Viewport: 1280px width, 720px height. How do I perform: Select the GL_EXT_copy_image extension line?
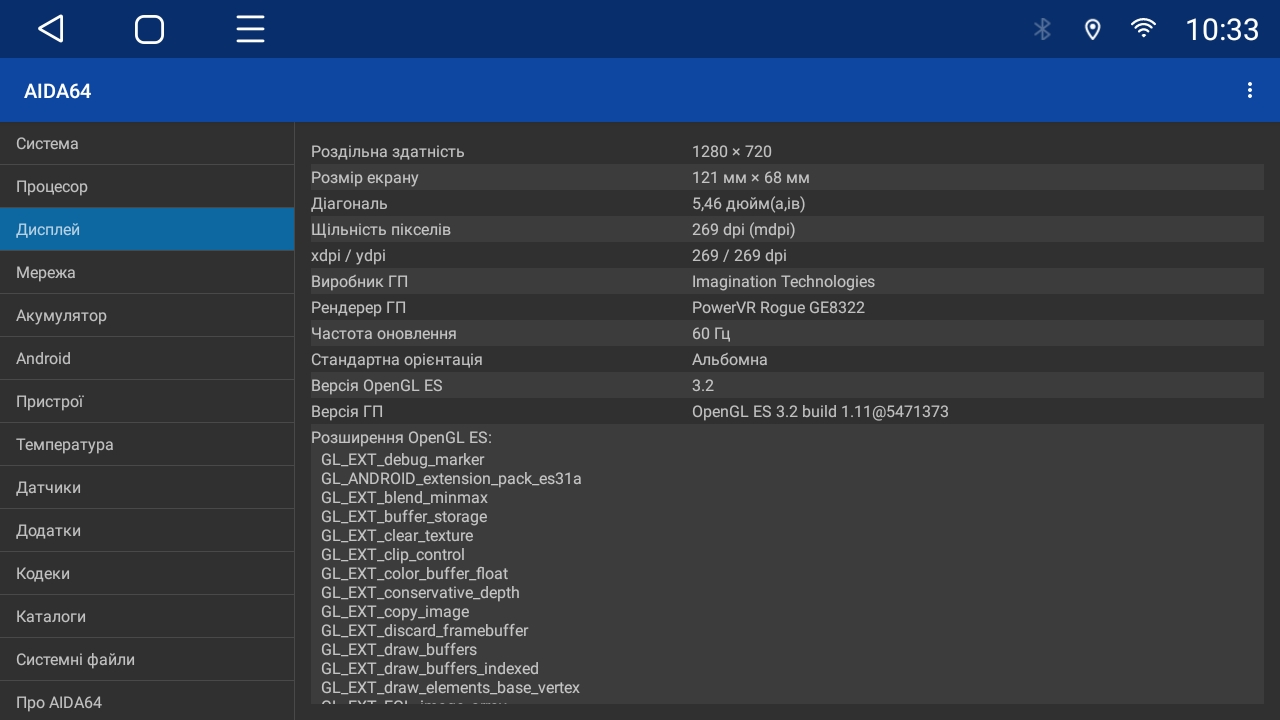point(395,612)
